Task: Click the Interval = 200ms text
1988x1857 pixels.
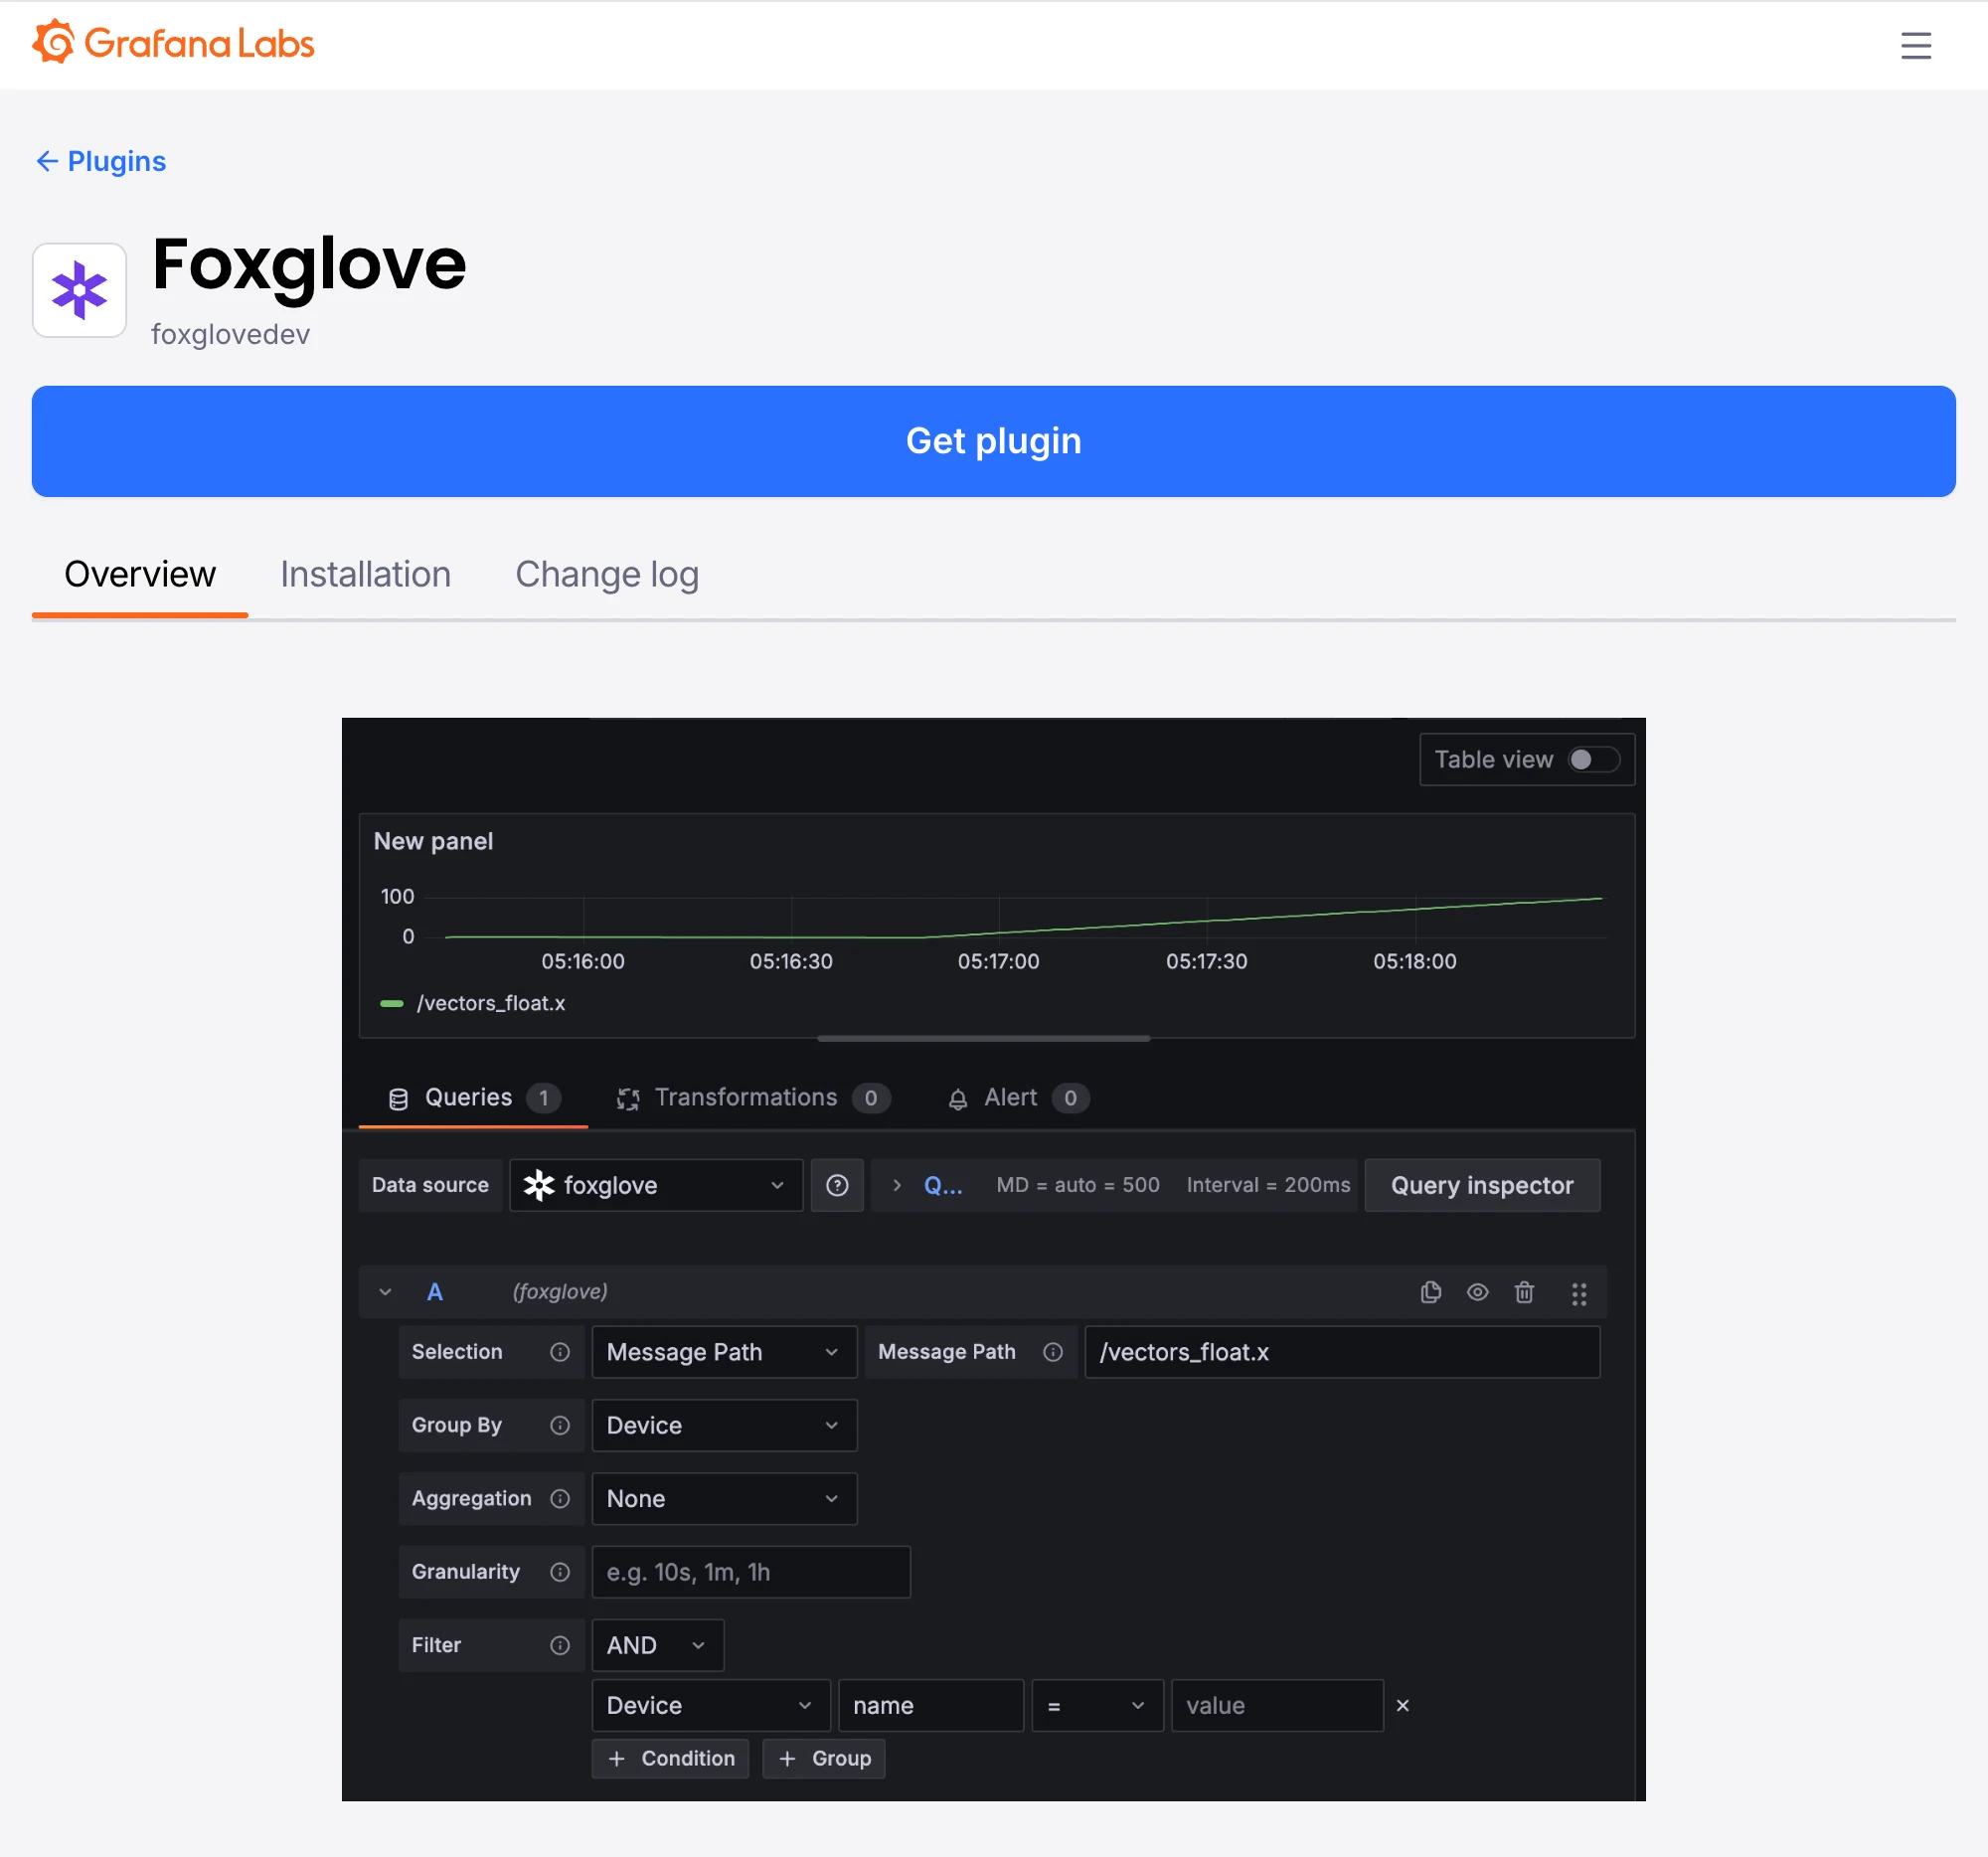Action: click(x=1268, y=1185)
